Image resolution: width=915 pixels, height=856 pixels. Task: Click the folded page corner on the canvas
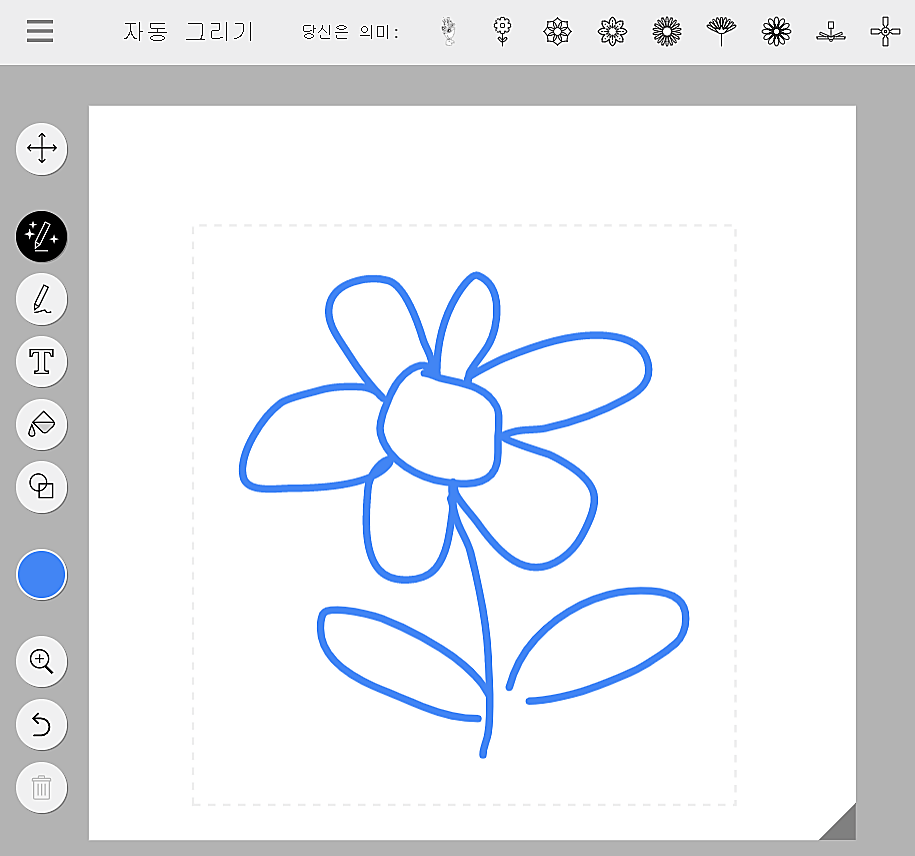coord(838,822)
